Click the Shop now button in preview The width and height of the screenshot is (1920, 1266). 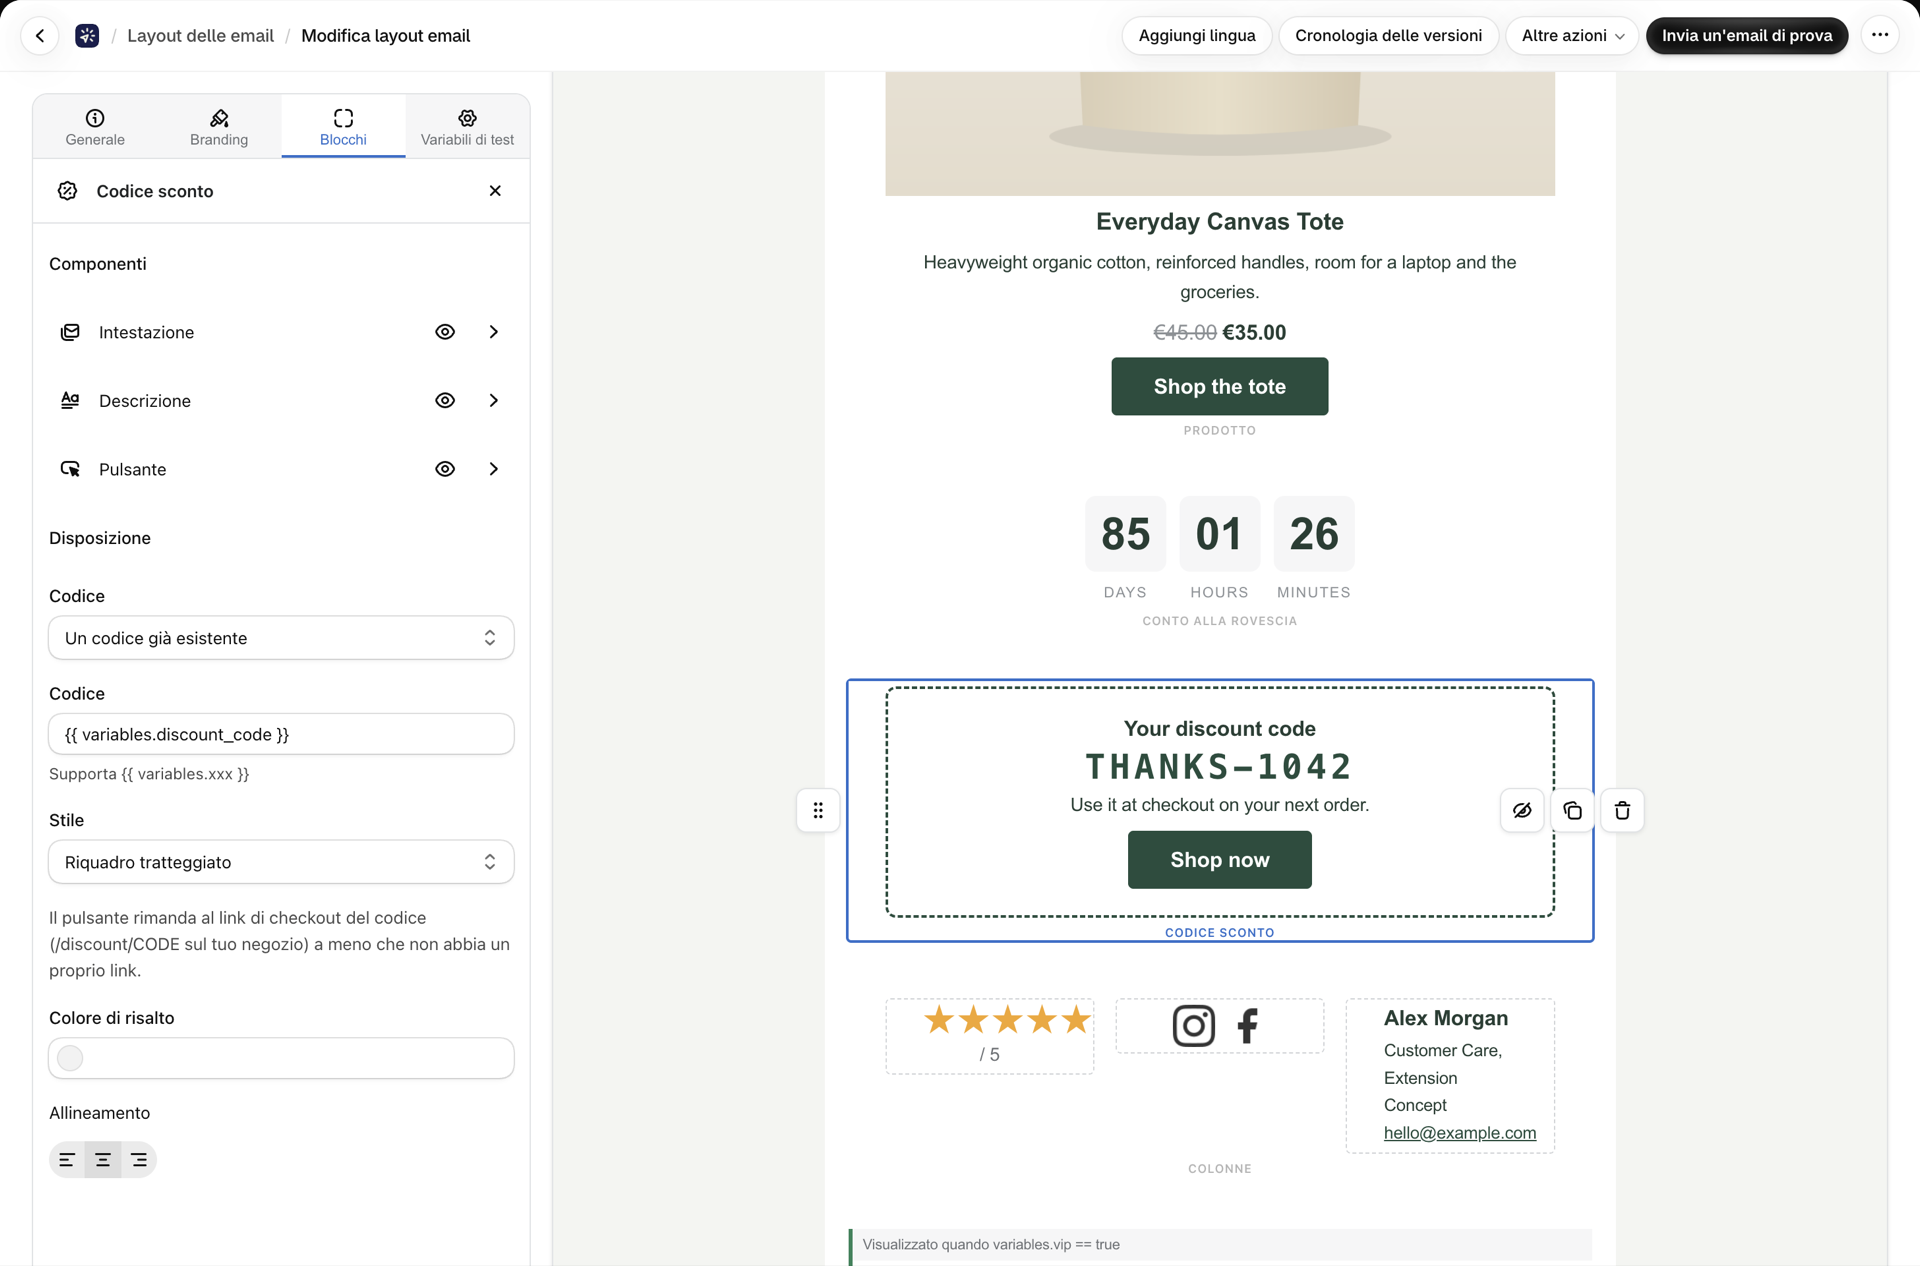tap(1220, 860)
